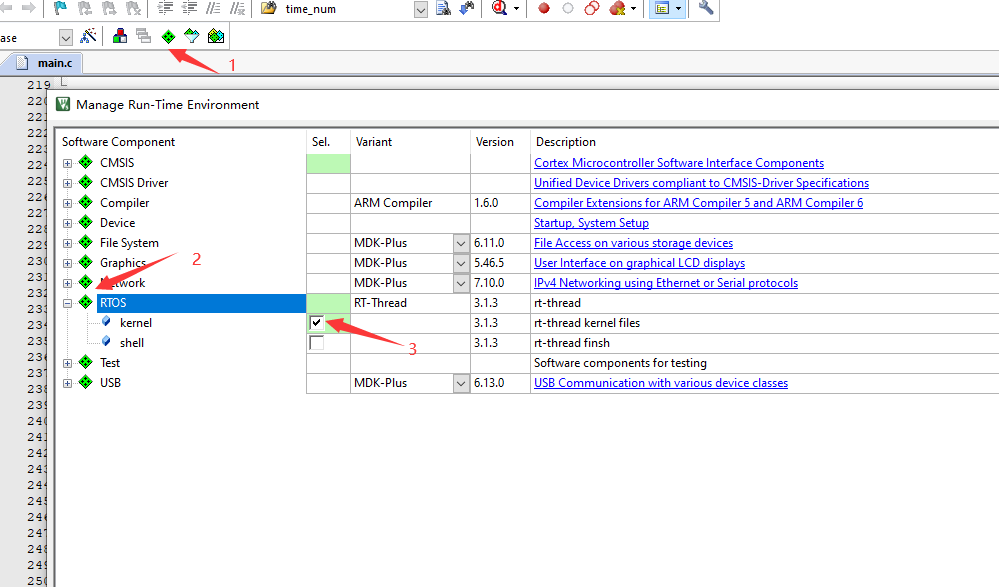Open the Network MDK-Plus variant dropdown
Image resolution: width=999 pixels, height=587 pixels.
pos(461,283)
